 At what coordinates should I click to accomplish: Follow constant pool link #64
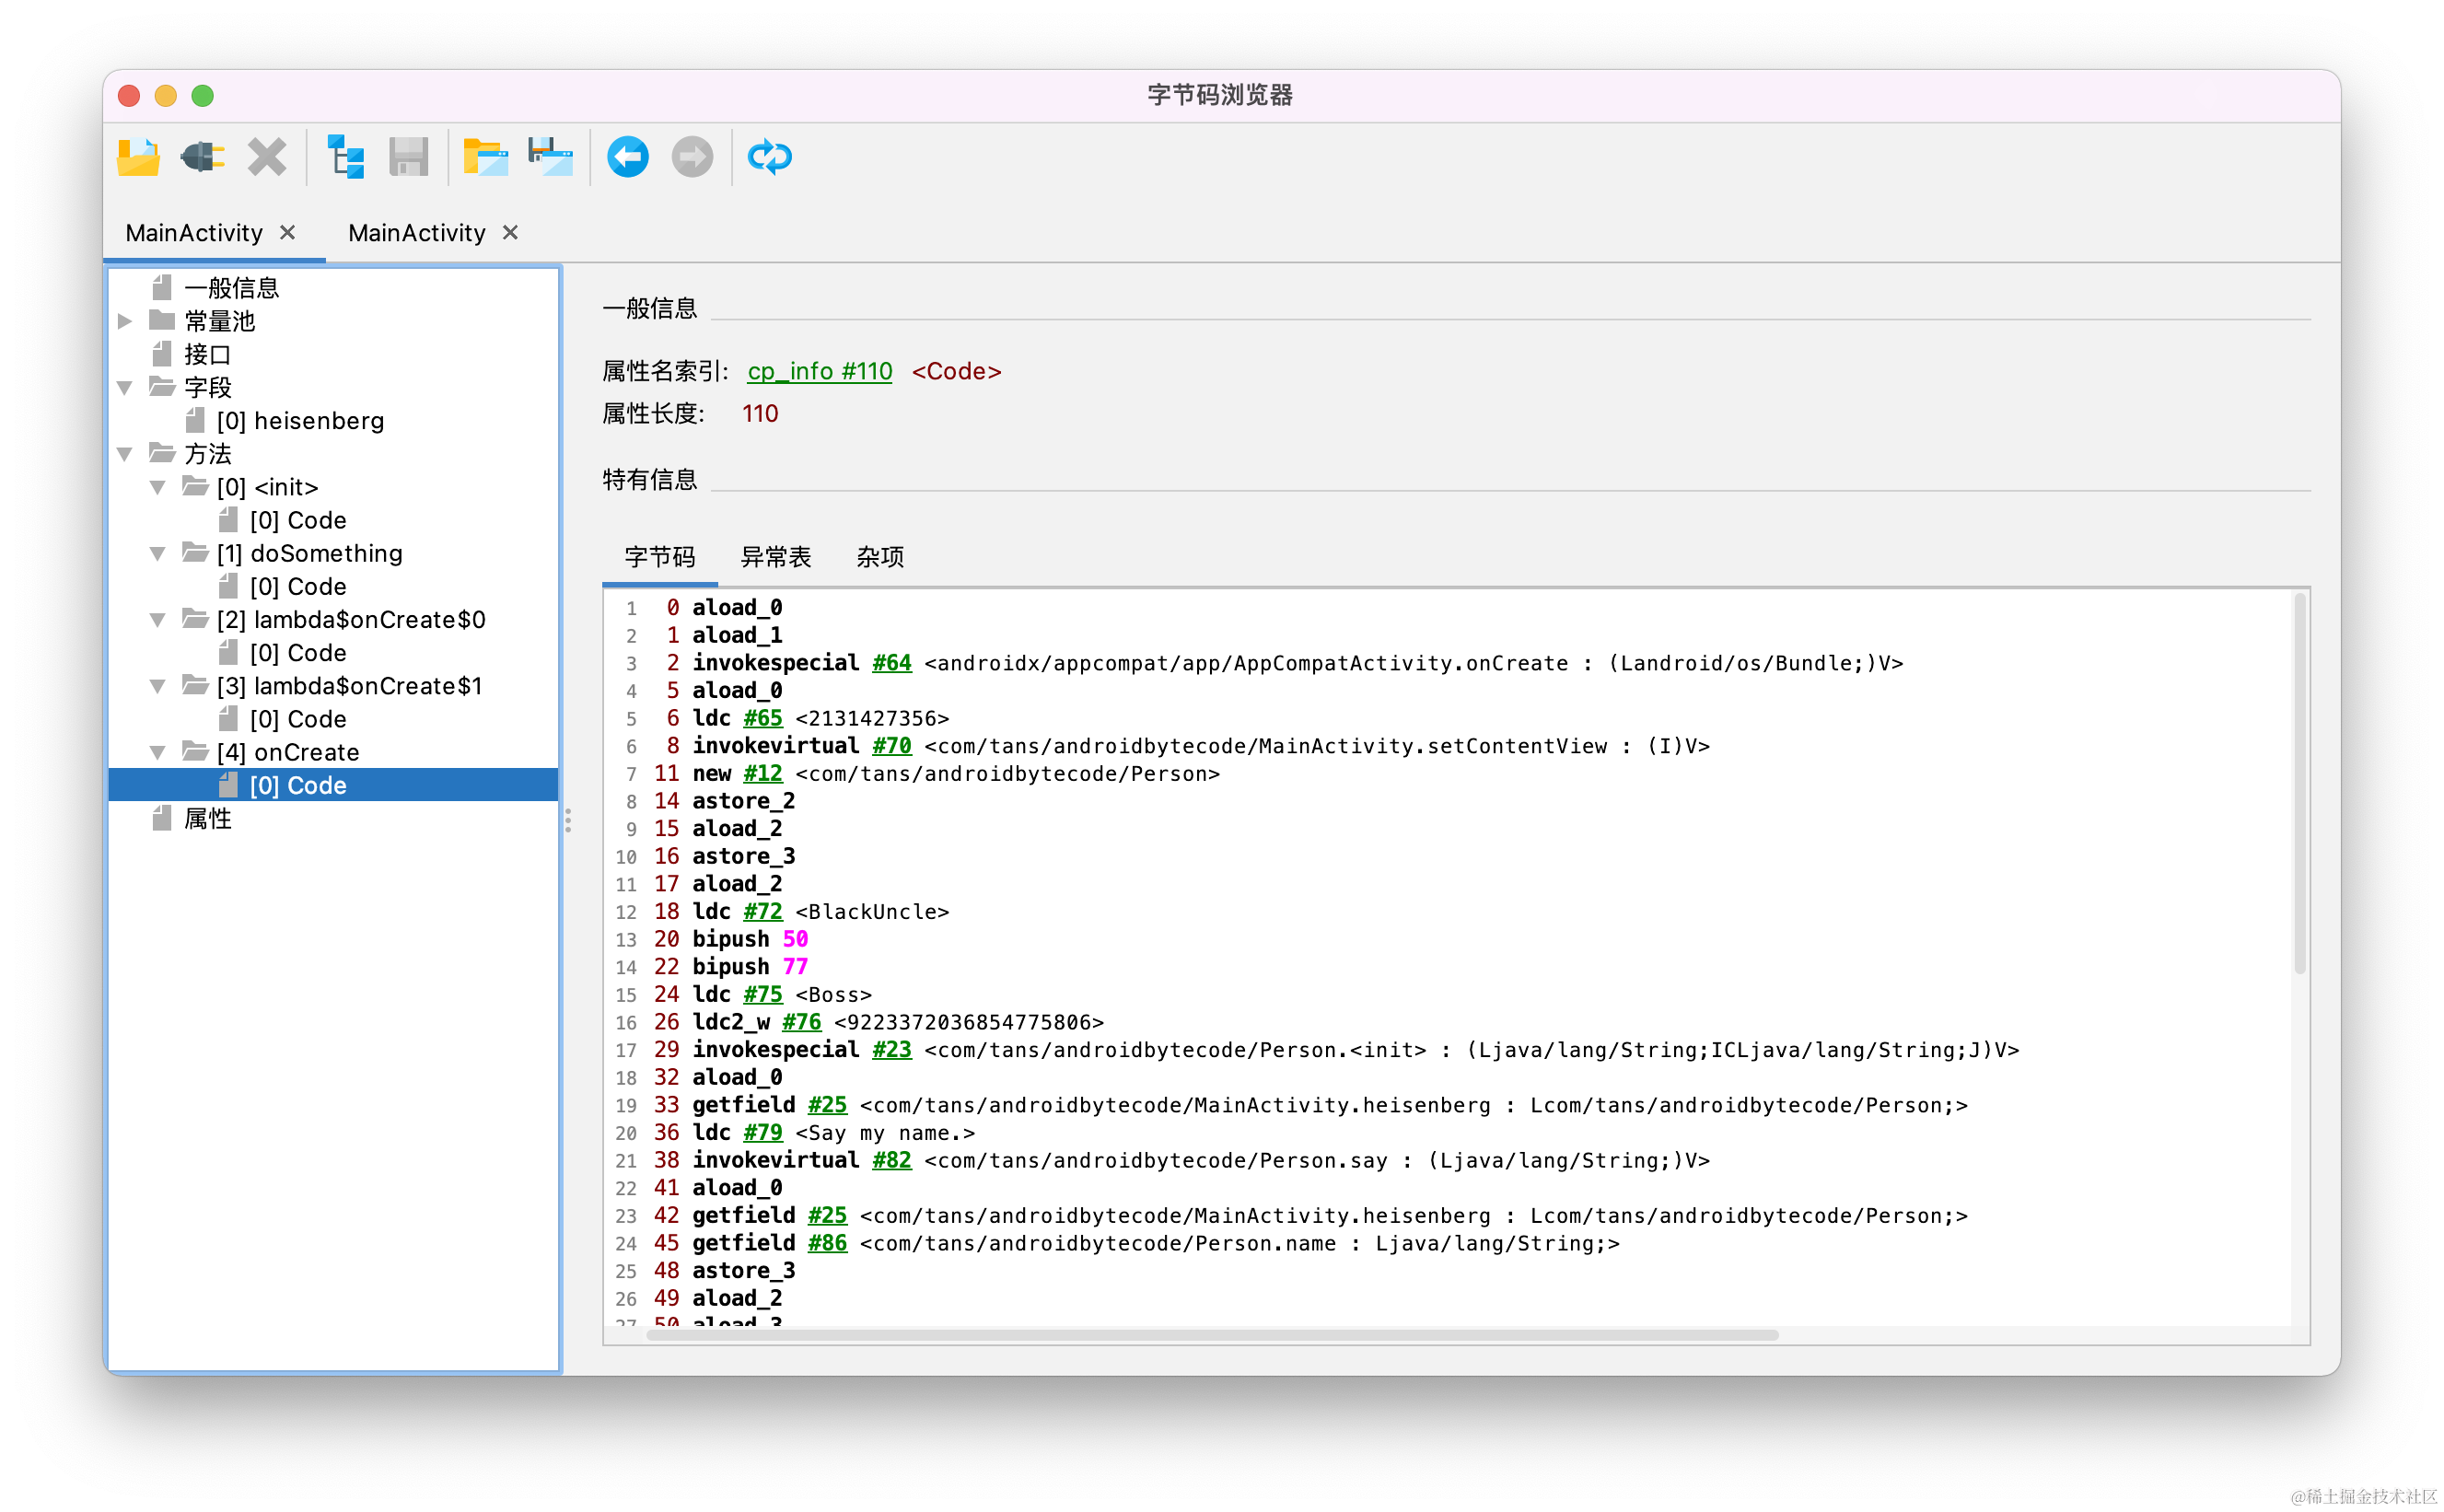[892, 663]
